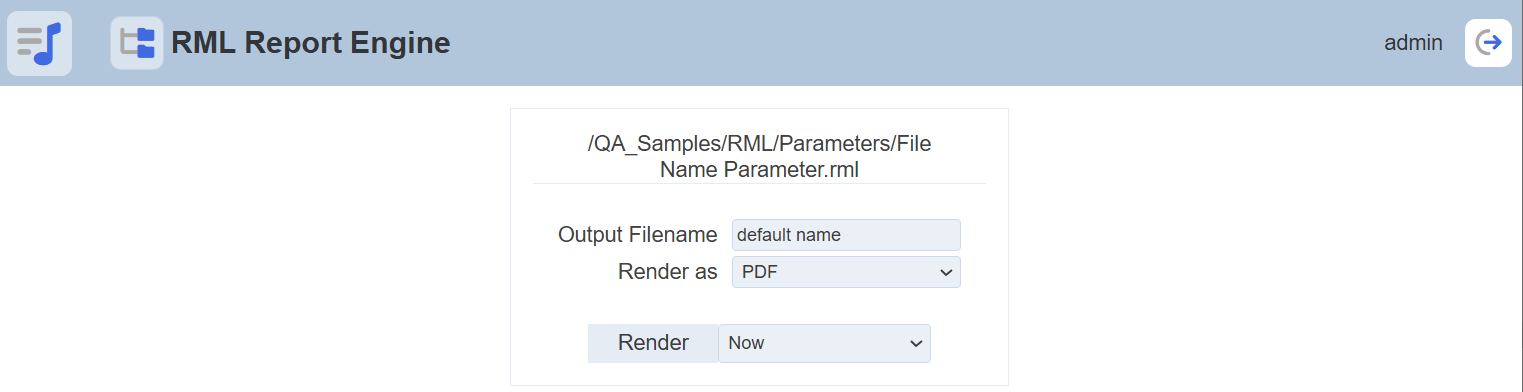1523x392 pixels.
Task: Open the Now scheduling dropdown
Action: coord(824,343)
